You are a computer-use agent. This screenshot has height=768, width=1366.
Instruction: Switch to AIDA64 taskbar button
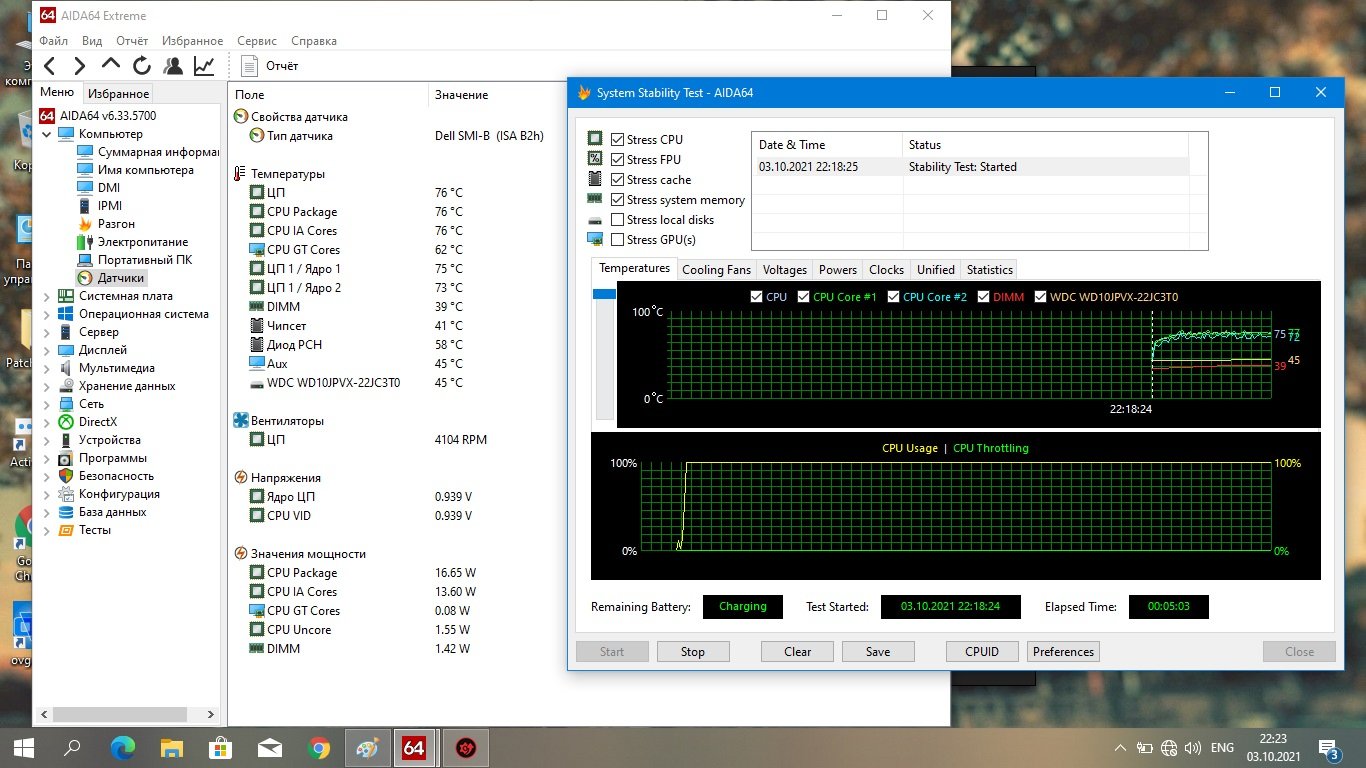(413, 747)
